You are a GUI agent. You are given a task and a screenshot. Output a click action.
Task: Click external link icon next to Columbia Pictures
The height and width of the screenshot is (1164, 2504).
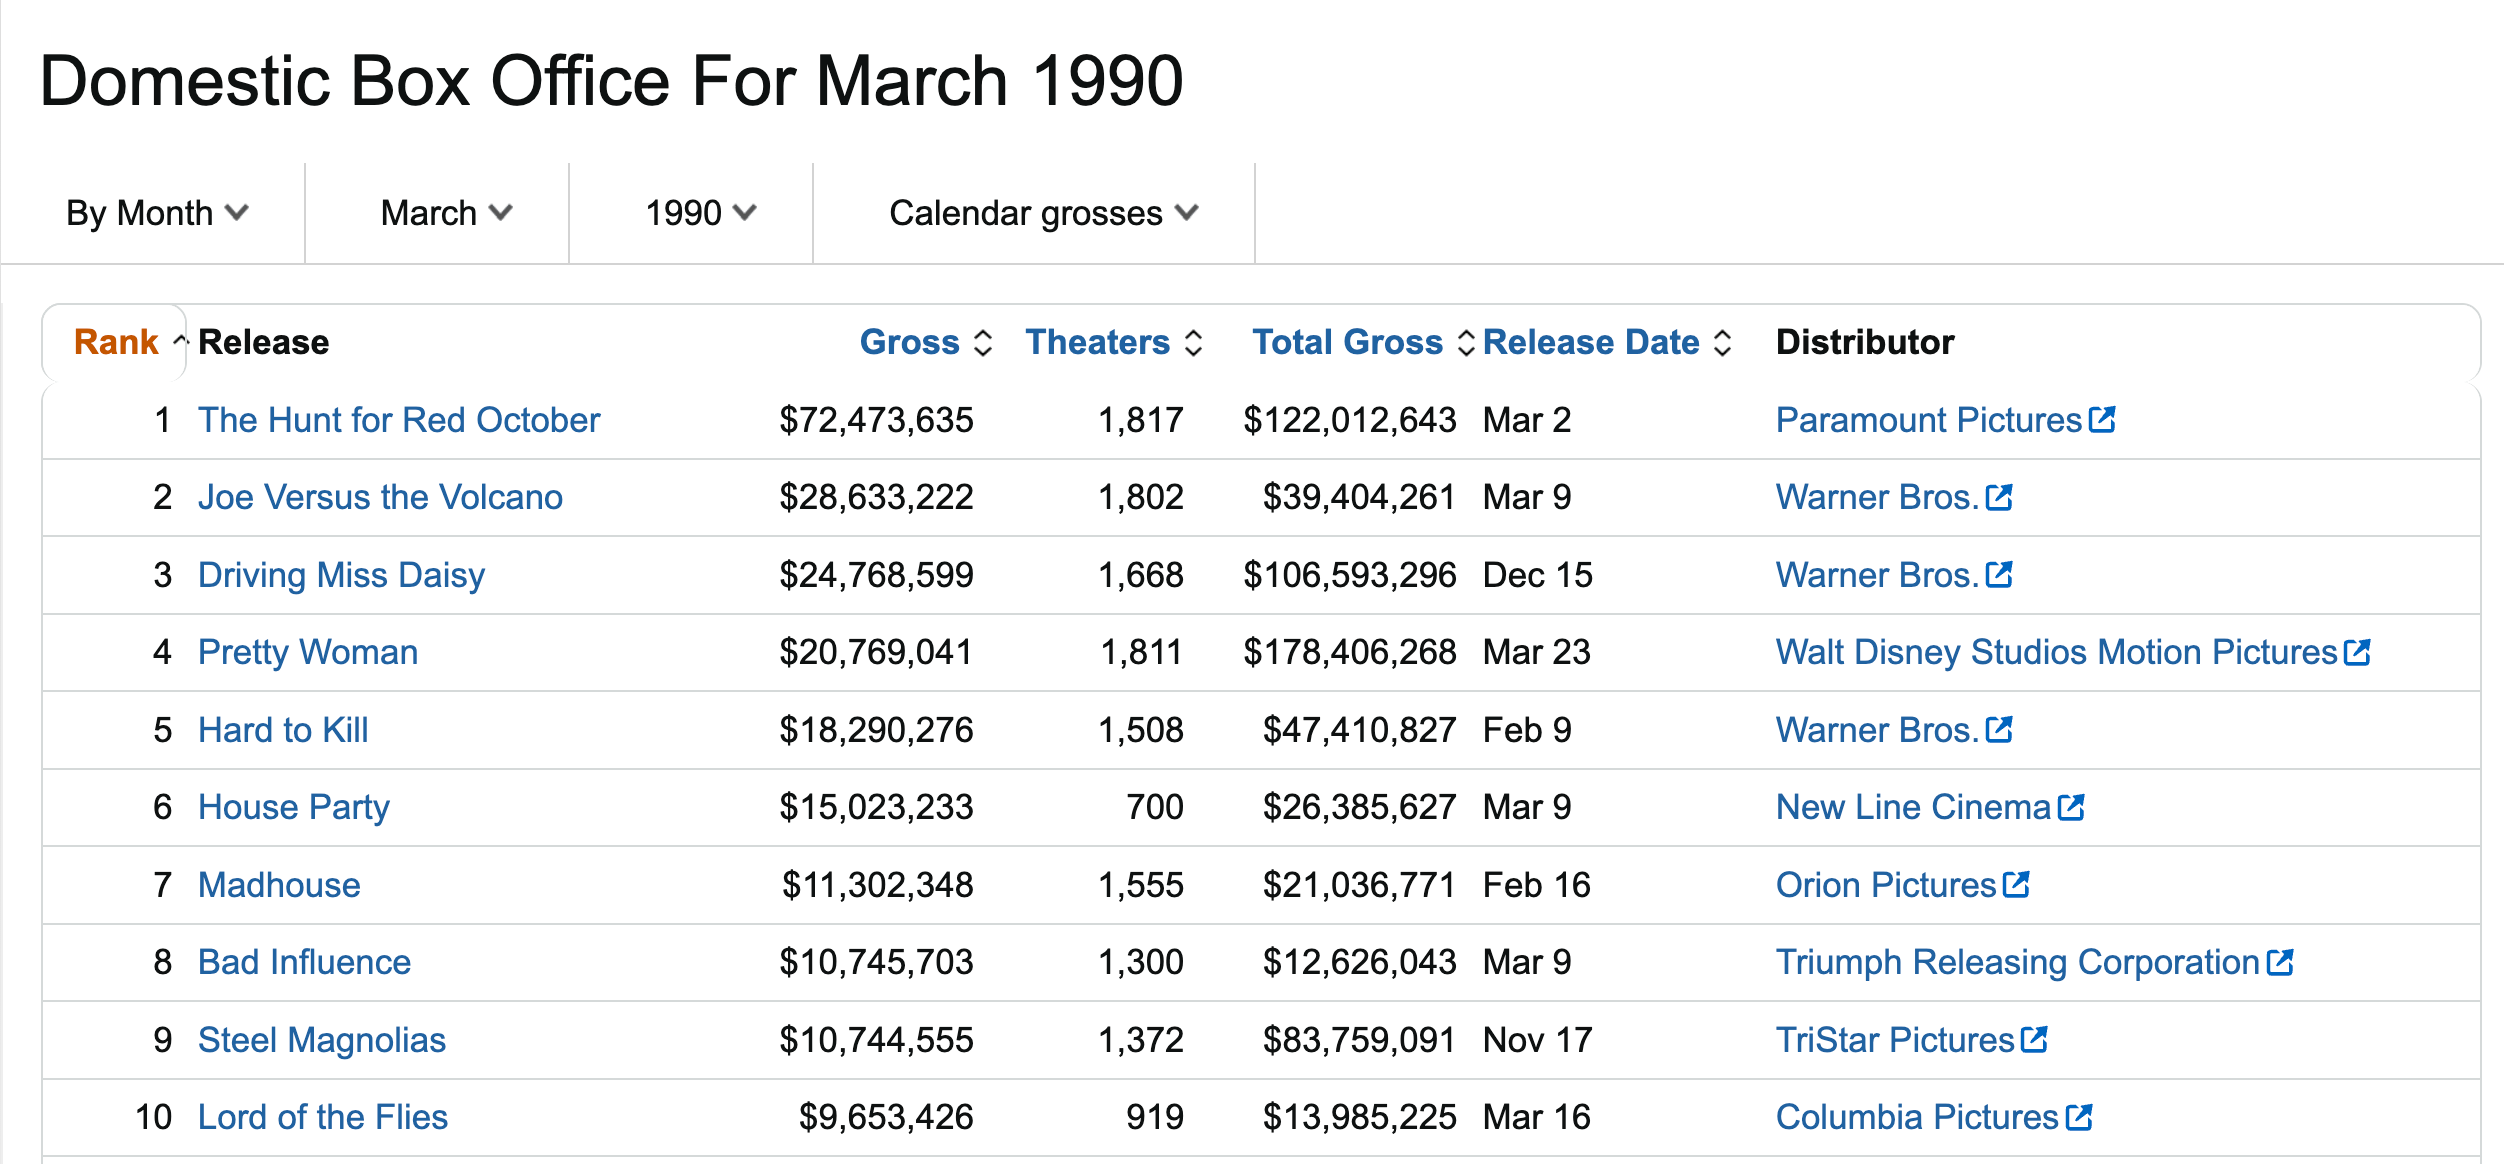(x=2079, y=1117)
